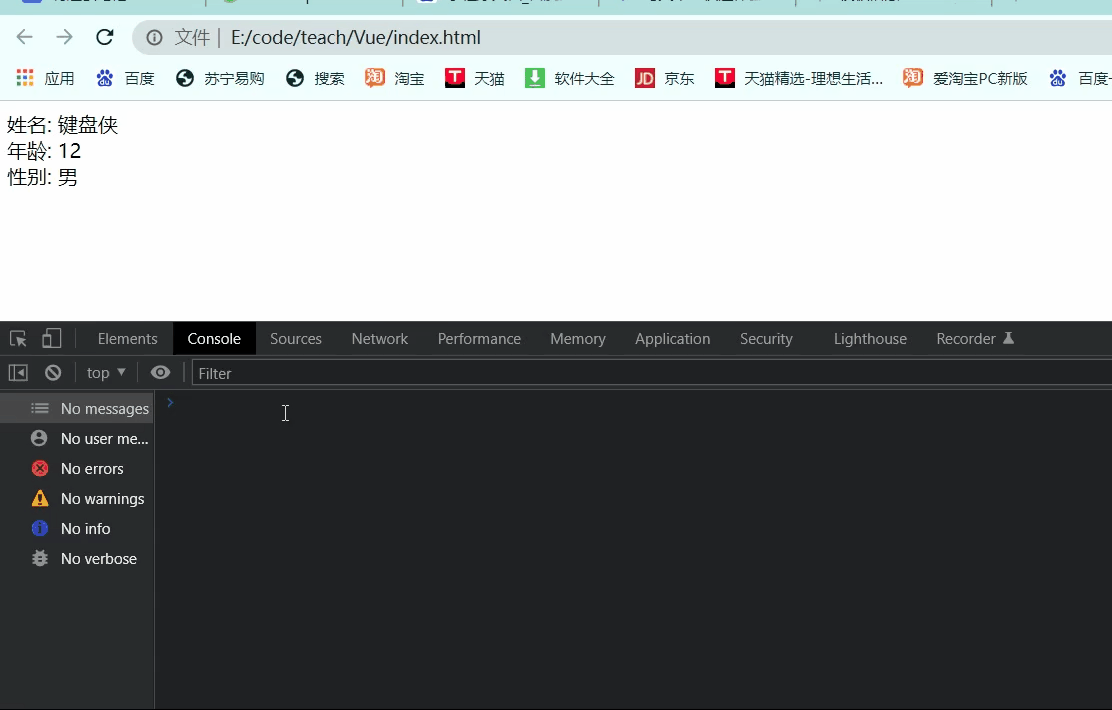1112x710 pixels.
Task: Clear the console messages
Action: pyautogui.click(x=52, y=372)
